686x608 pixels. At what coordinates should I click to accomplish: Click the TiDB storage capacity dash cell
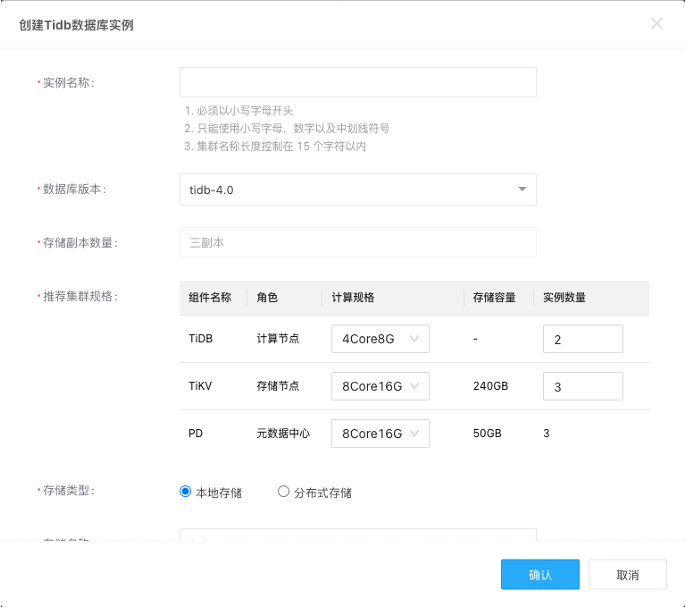476,339
